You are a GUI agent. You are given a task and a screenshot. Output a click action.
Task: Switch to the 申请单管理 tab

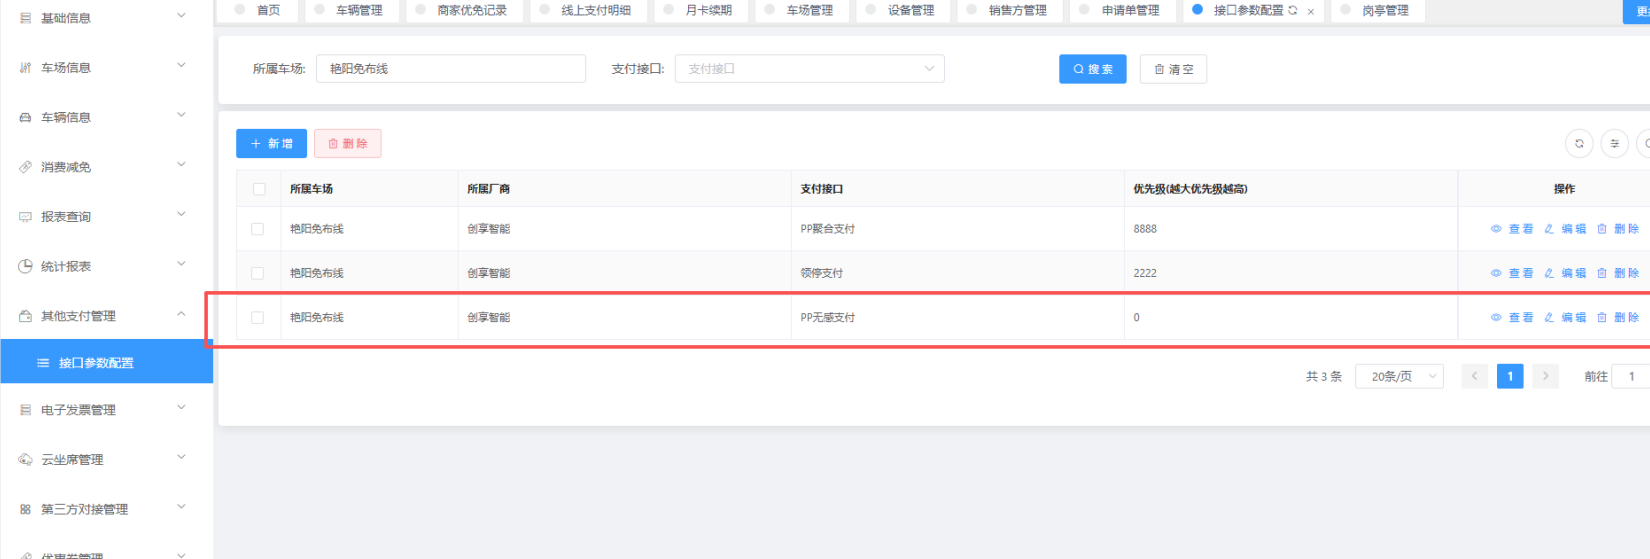point(1122,10)
